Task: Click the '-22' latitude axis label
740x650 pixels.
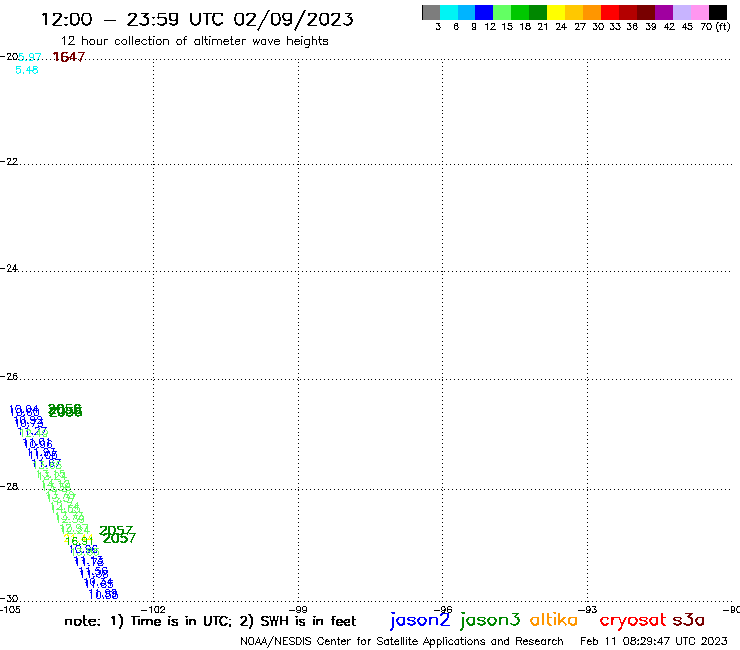Action: pos(9,161)
